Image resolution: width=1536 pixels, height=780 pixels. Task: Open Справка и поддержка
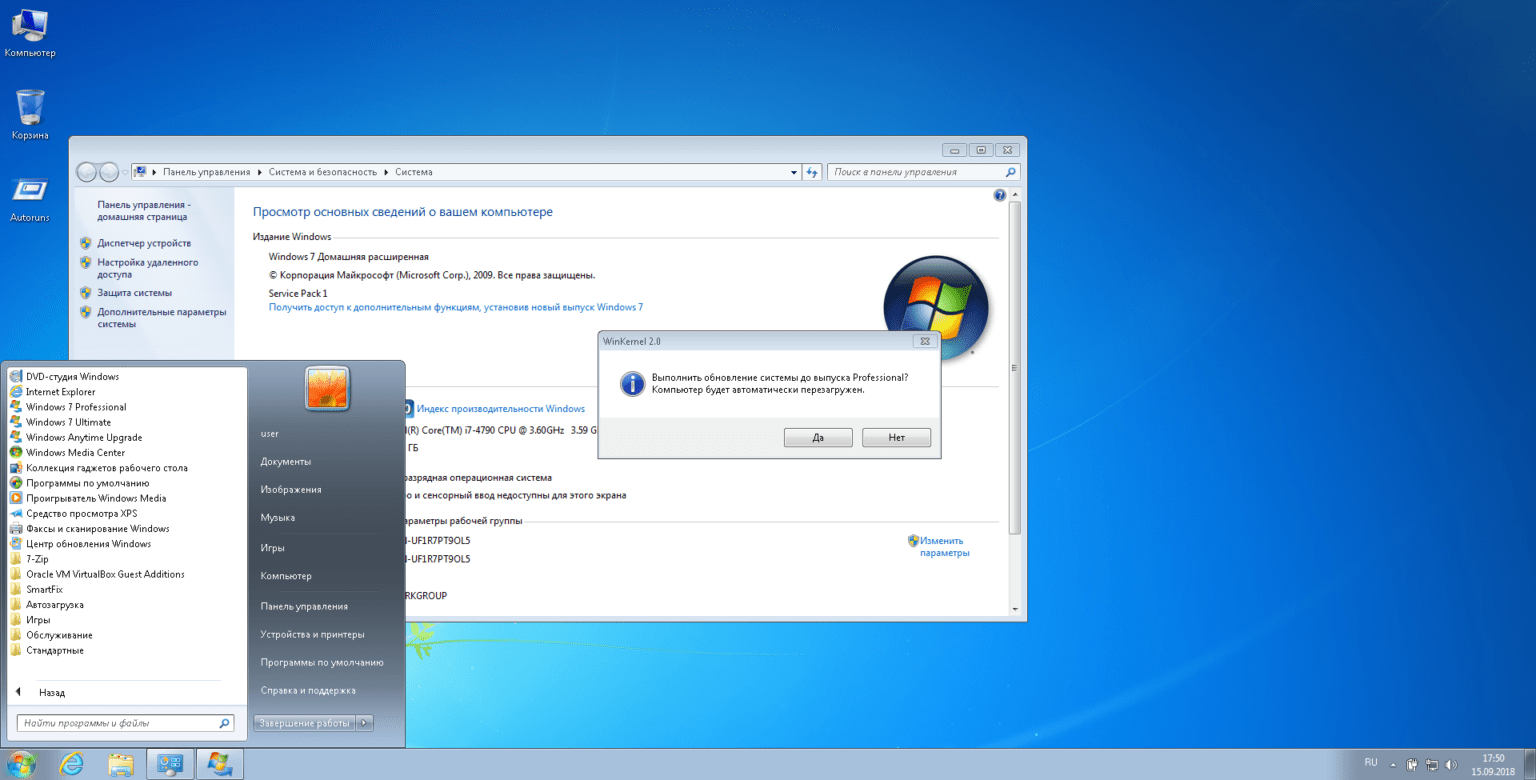point(308,690)
